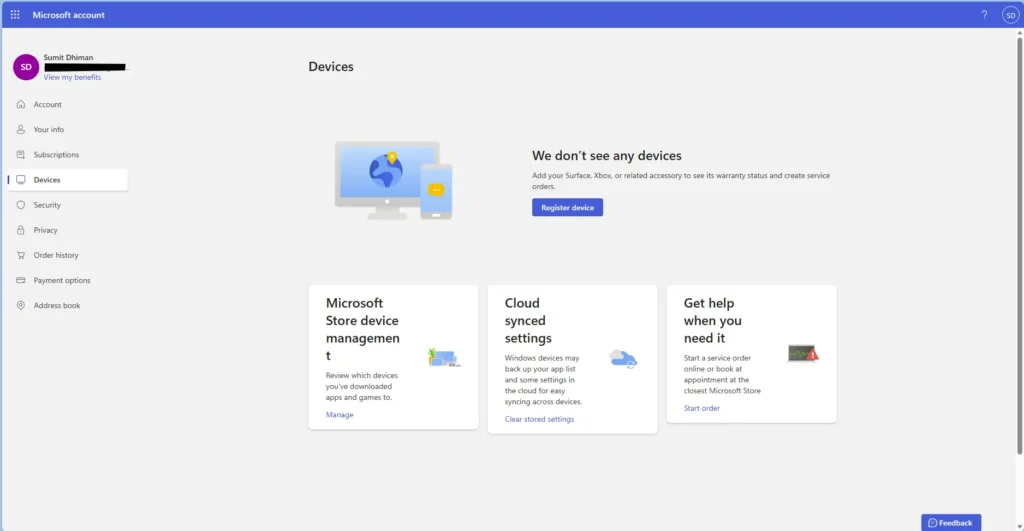Click the Manage link for Store devices
Viewport: 1024px width, 531px height.
(x=339, y=414)
